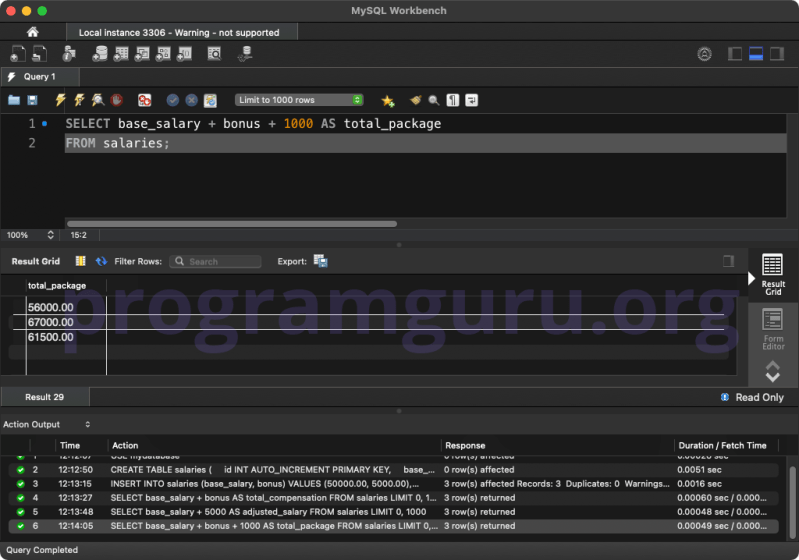Save query to favorites star icon
799x560 pixels.
coord(388,100)
